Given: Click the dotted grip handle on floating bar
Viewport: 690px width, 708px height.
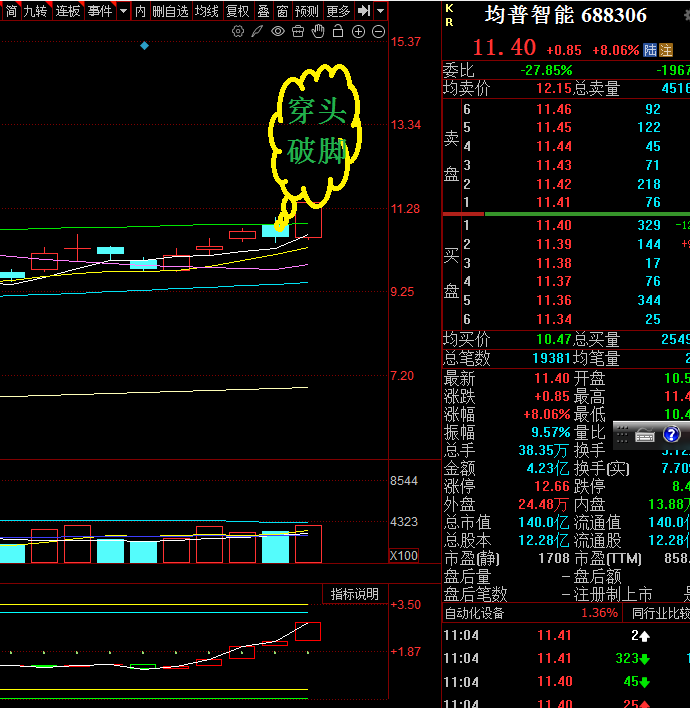Looking at the screenshot, I should click(622, 435).
